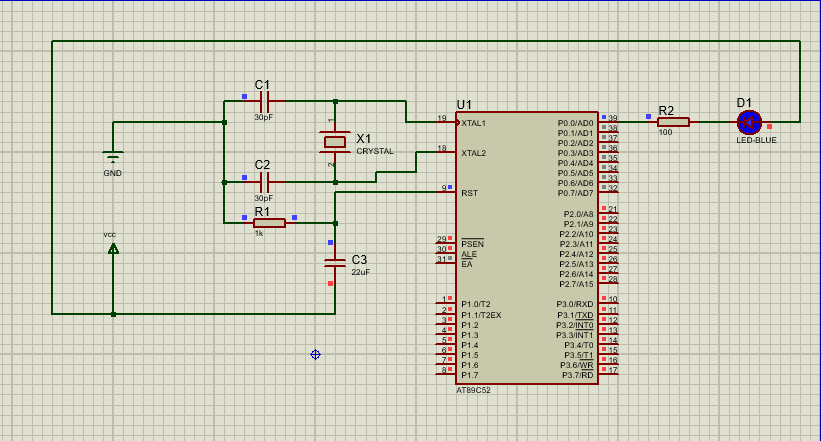
Task: Click pin number 39 on U1
Action: (x=612, y=119)
